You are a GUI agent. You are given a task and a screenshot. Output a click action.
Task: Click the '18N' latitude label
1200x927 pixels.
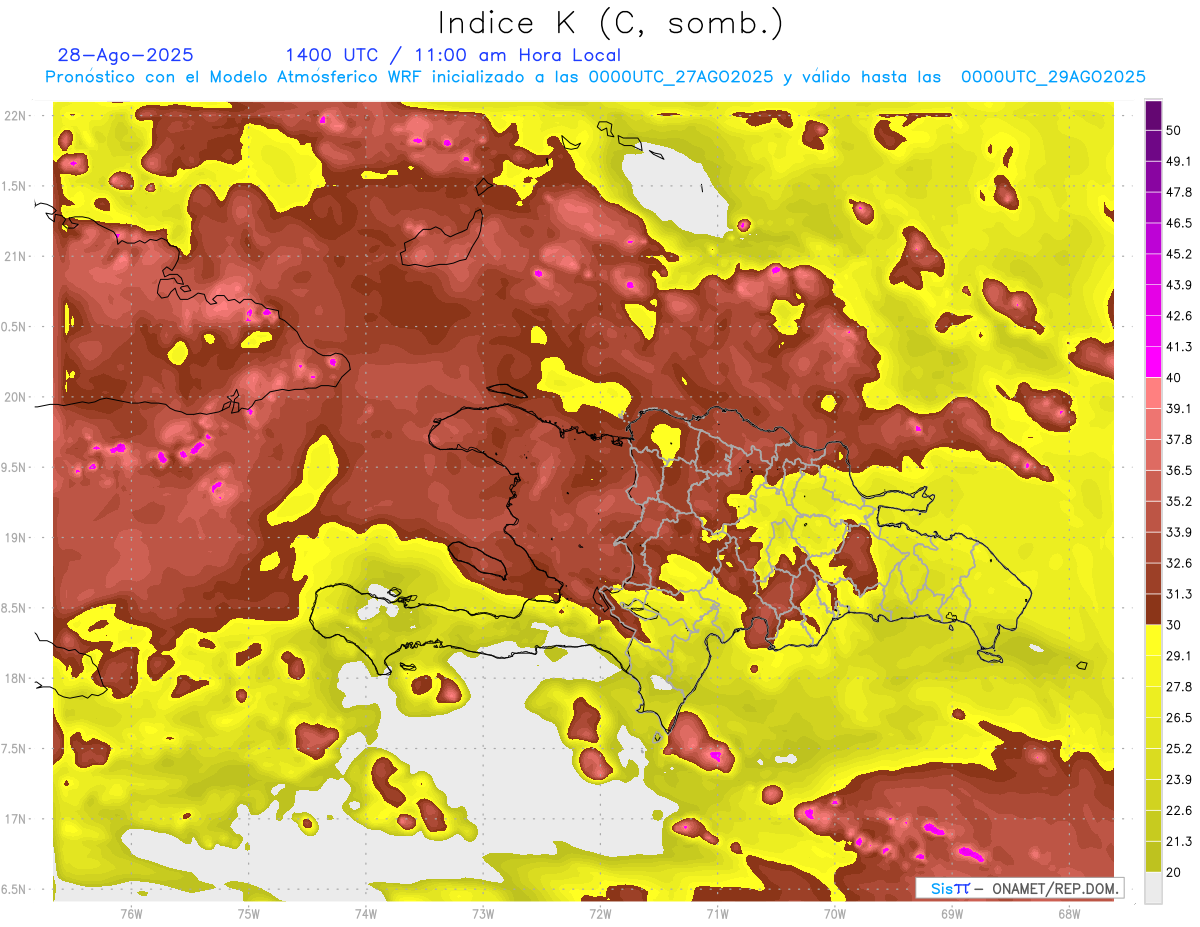click(x=17, y=679)
